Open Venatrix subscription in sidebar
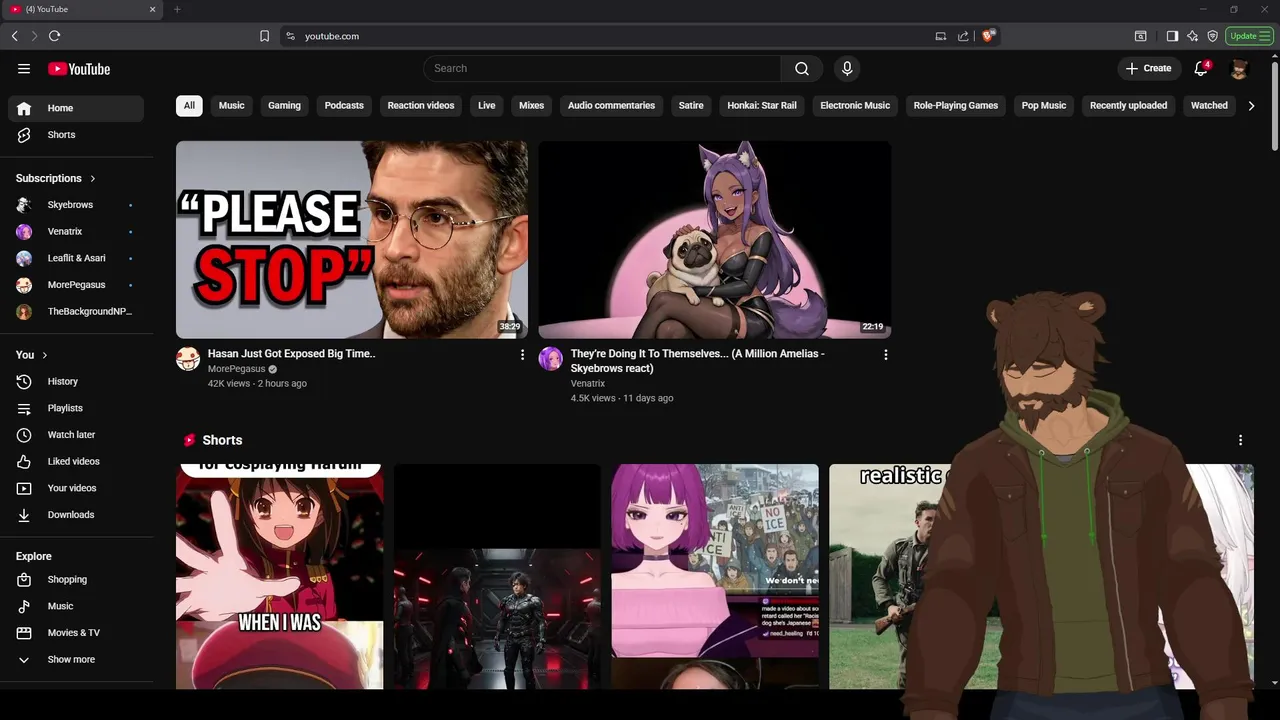Image resolution: width=1280 pixels, height=720 pixels. [x=76, y=232]
